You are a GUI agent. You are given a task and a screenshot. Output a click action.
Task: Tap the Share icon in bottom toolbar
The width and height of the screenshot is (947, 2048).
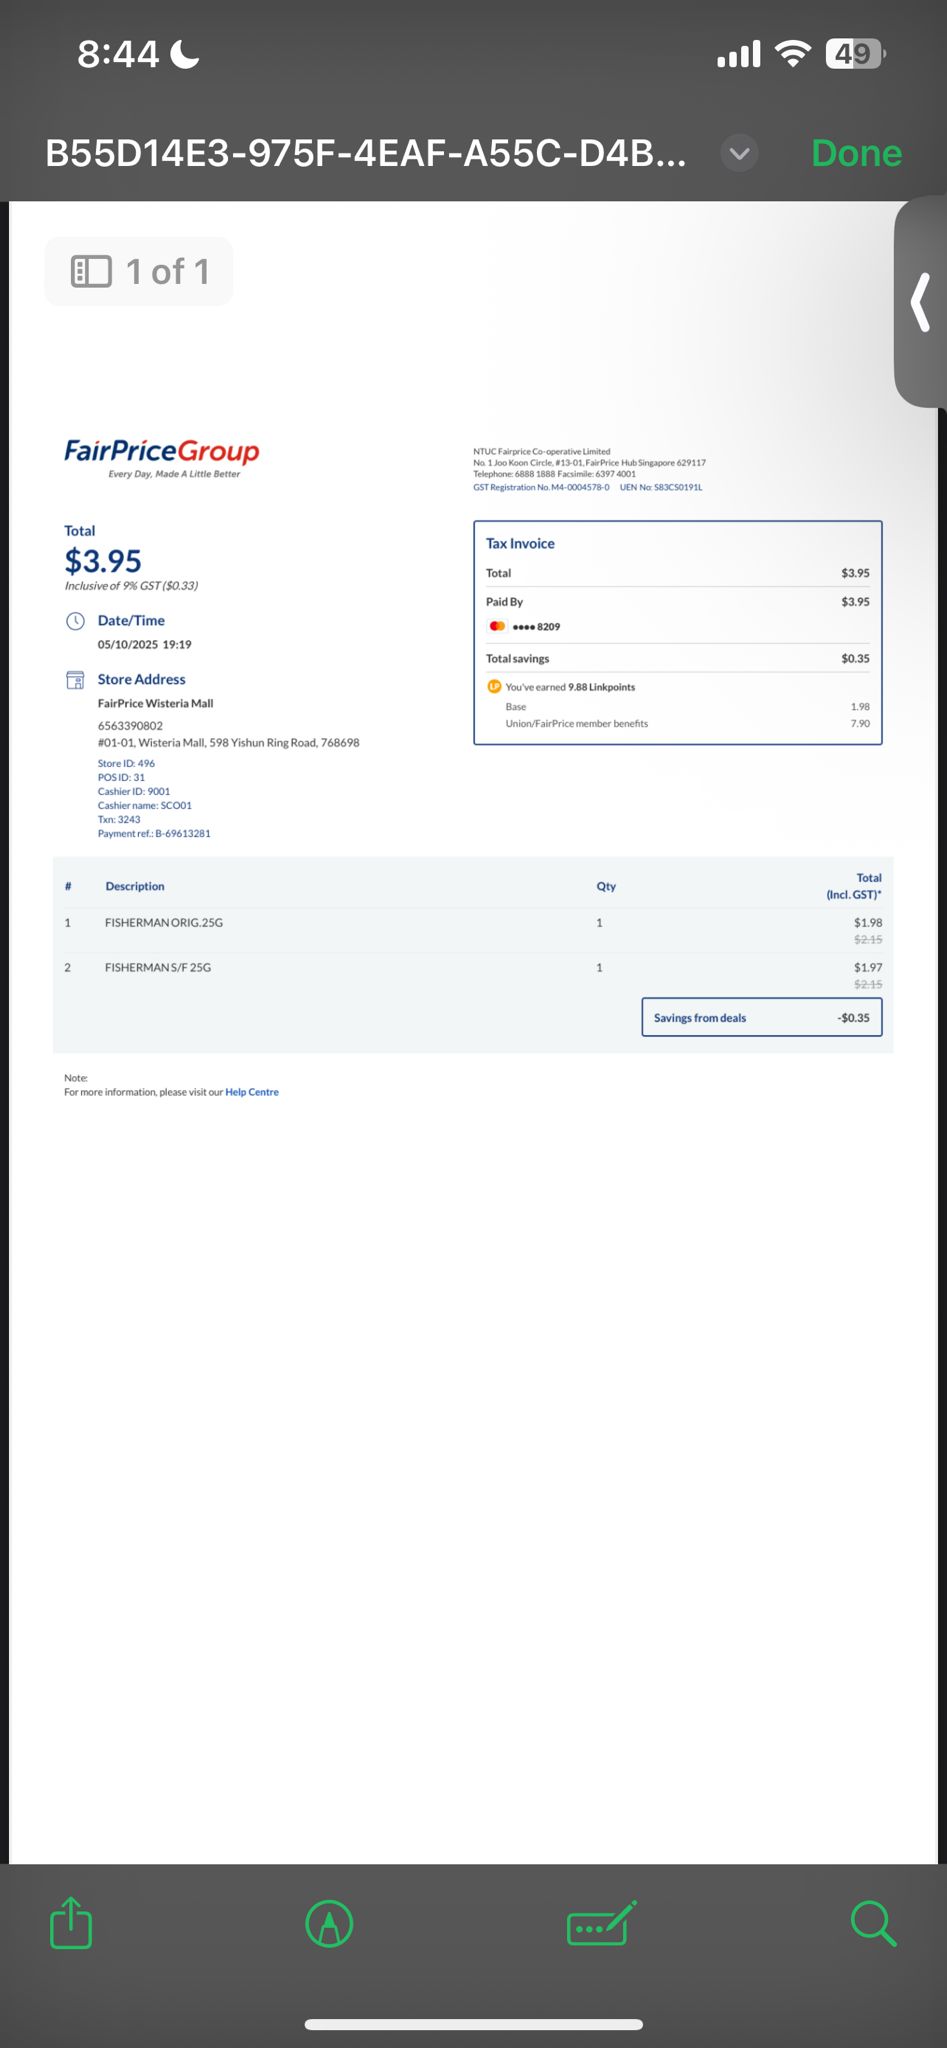(x=71, y=1923)
